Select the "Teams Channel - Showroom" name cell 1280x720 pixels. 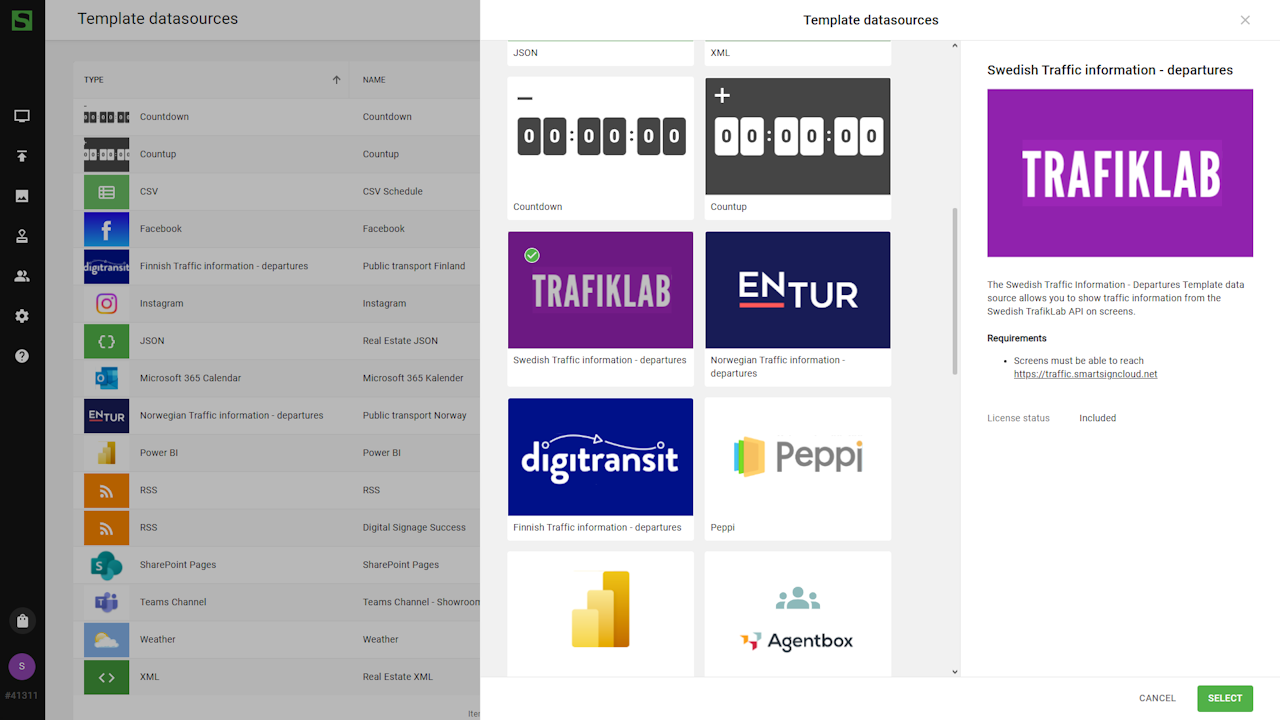coord(421,602)
